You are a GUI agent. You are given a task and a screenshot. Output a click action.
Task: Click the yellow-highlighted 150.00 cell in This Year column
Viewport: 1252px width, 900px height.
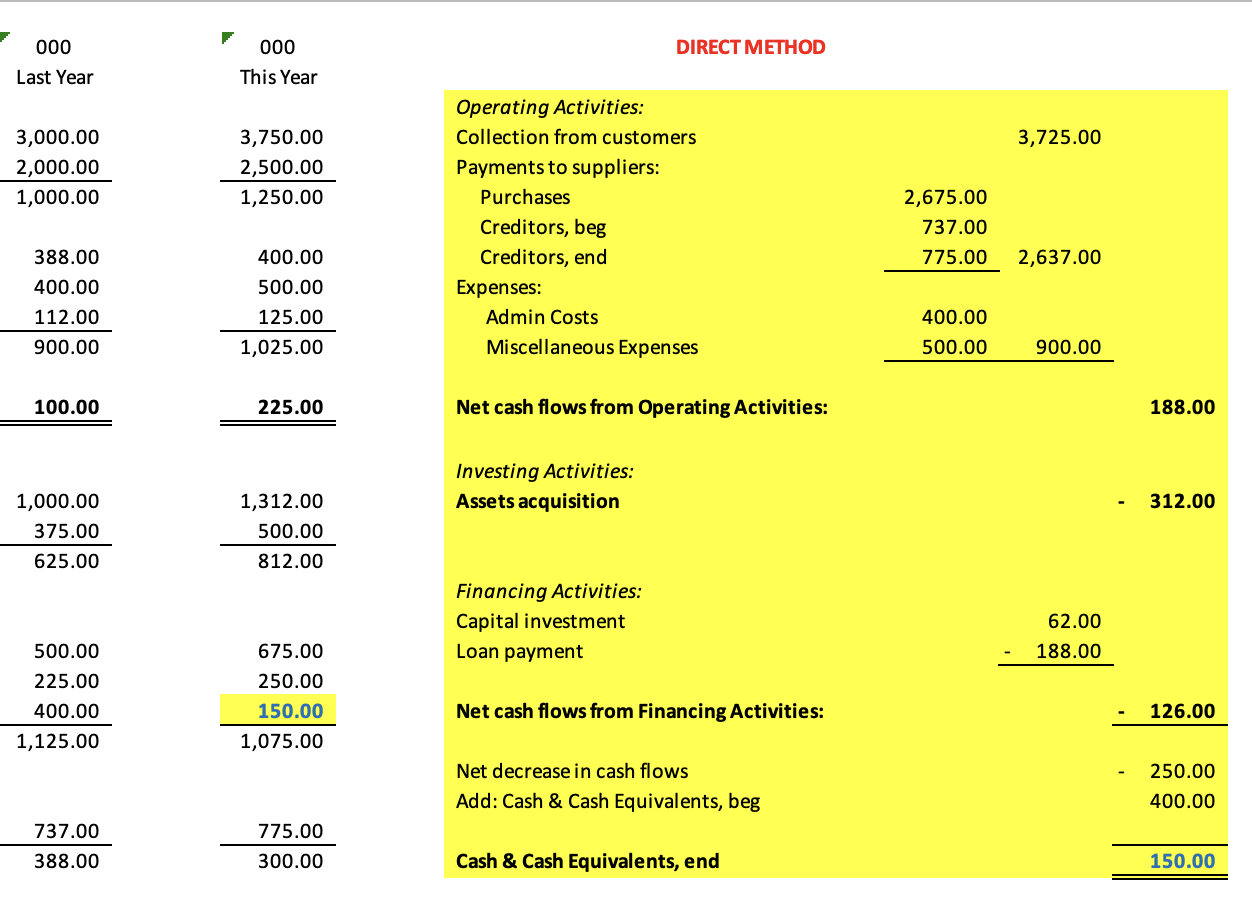[291, 711]
